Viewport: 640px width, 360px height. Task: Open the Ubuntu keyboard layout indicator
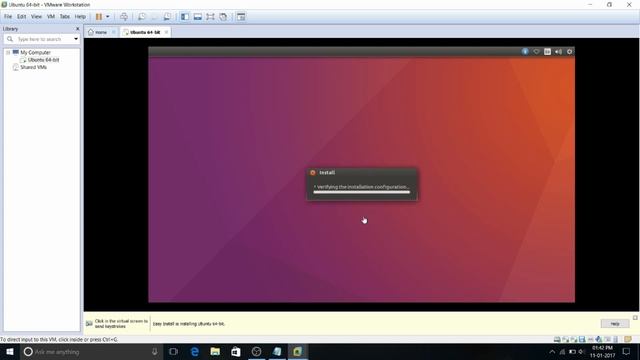(x=547, y=51)
